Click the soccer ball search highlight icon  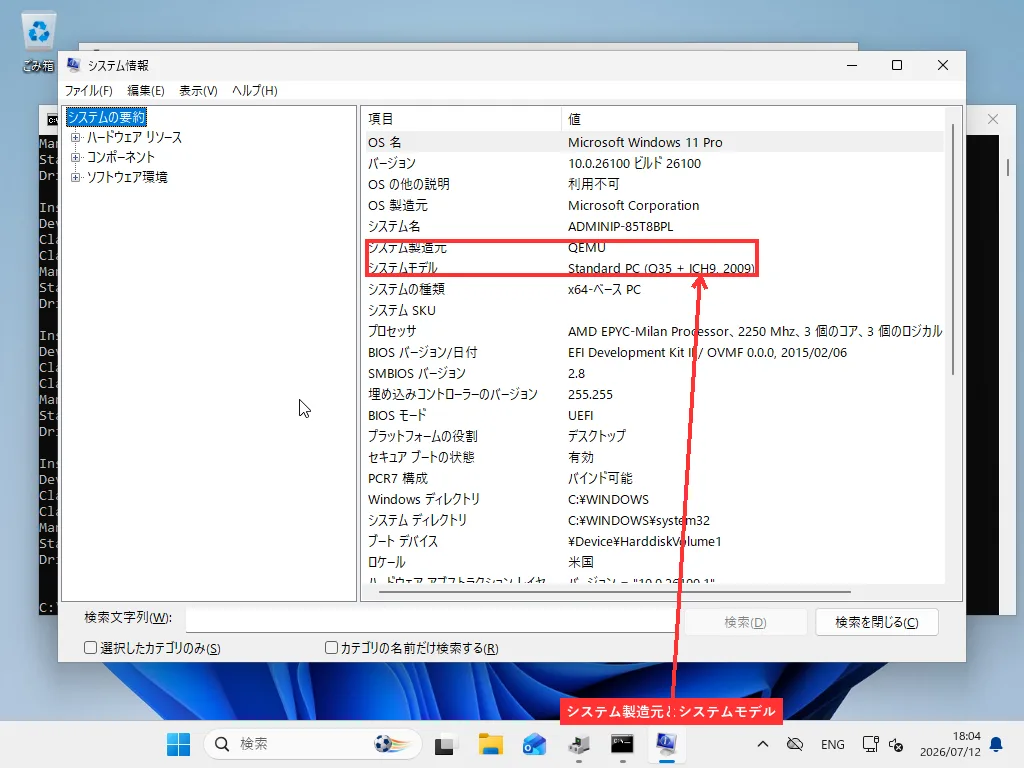[x=392, y=744]
